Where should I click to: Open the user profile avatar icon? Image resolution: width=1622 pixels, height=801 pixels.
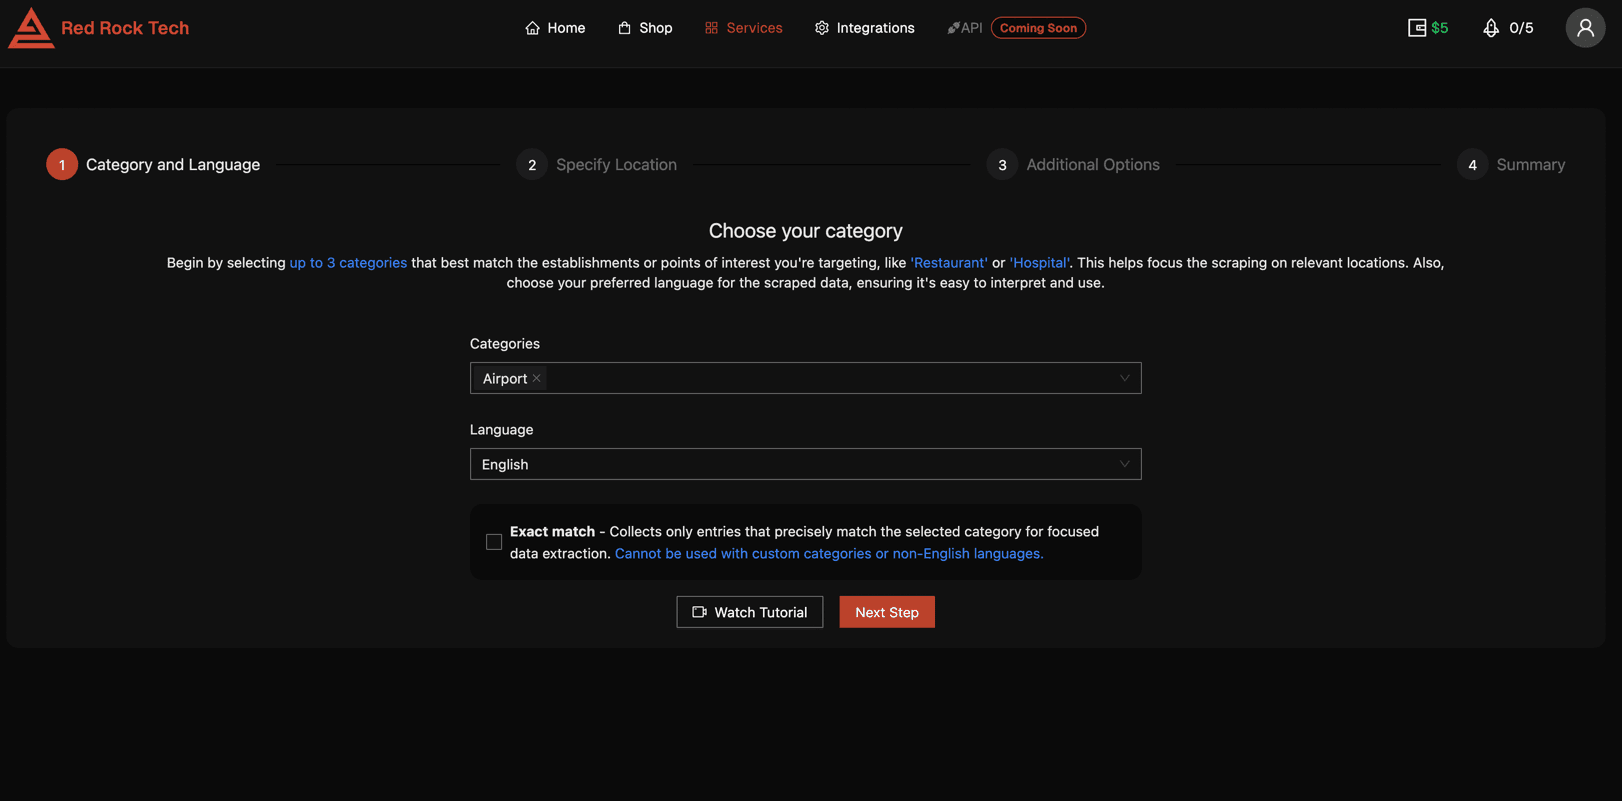(1584, 28)
